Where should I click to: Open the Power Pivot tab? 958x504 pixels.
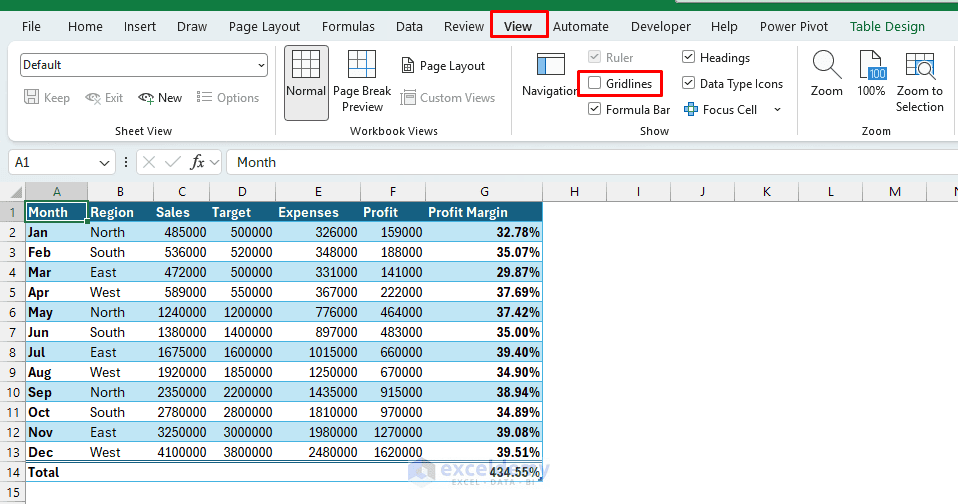[x=794, y=26]
